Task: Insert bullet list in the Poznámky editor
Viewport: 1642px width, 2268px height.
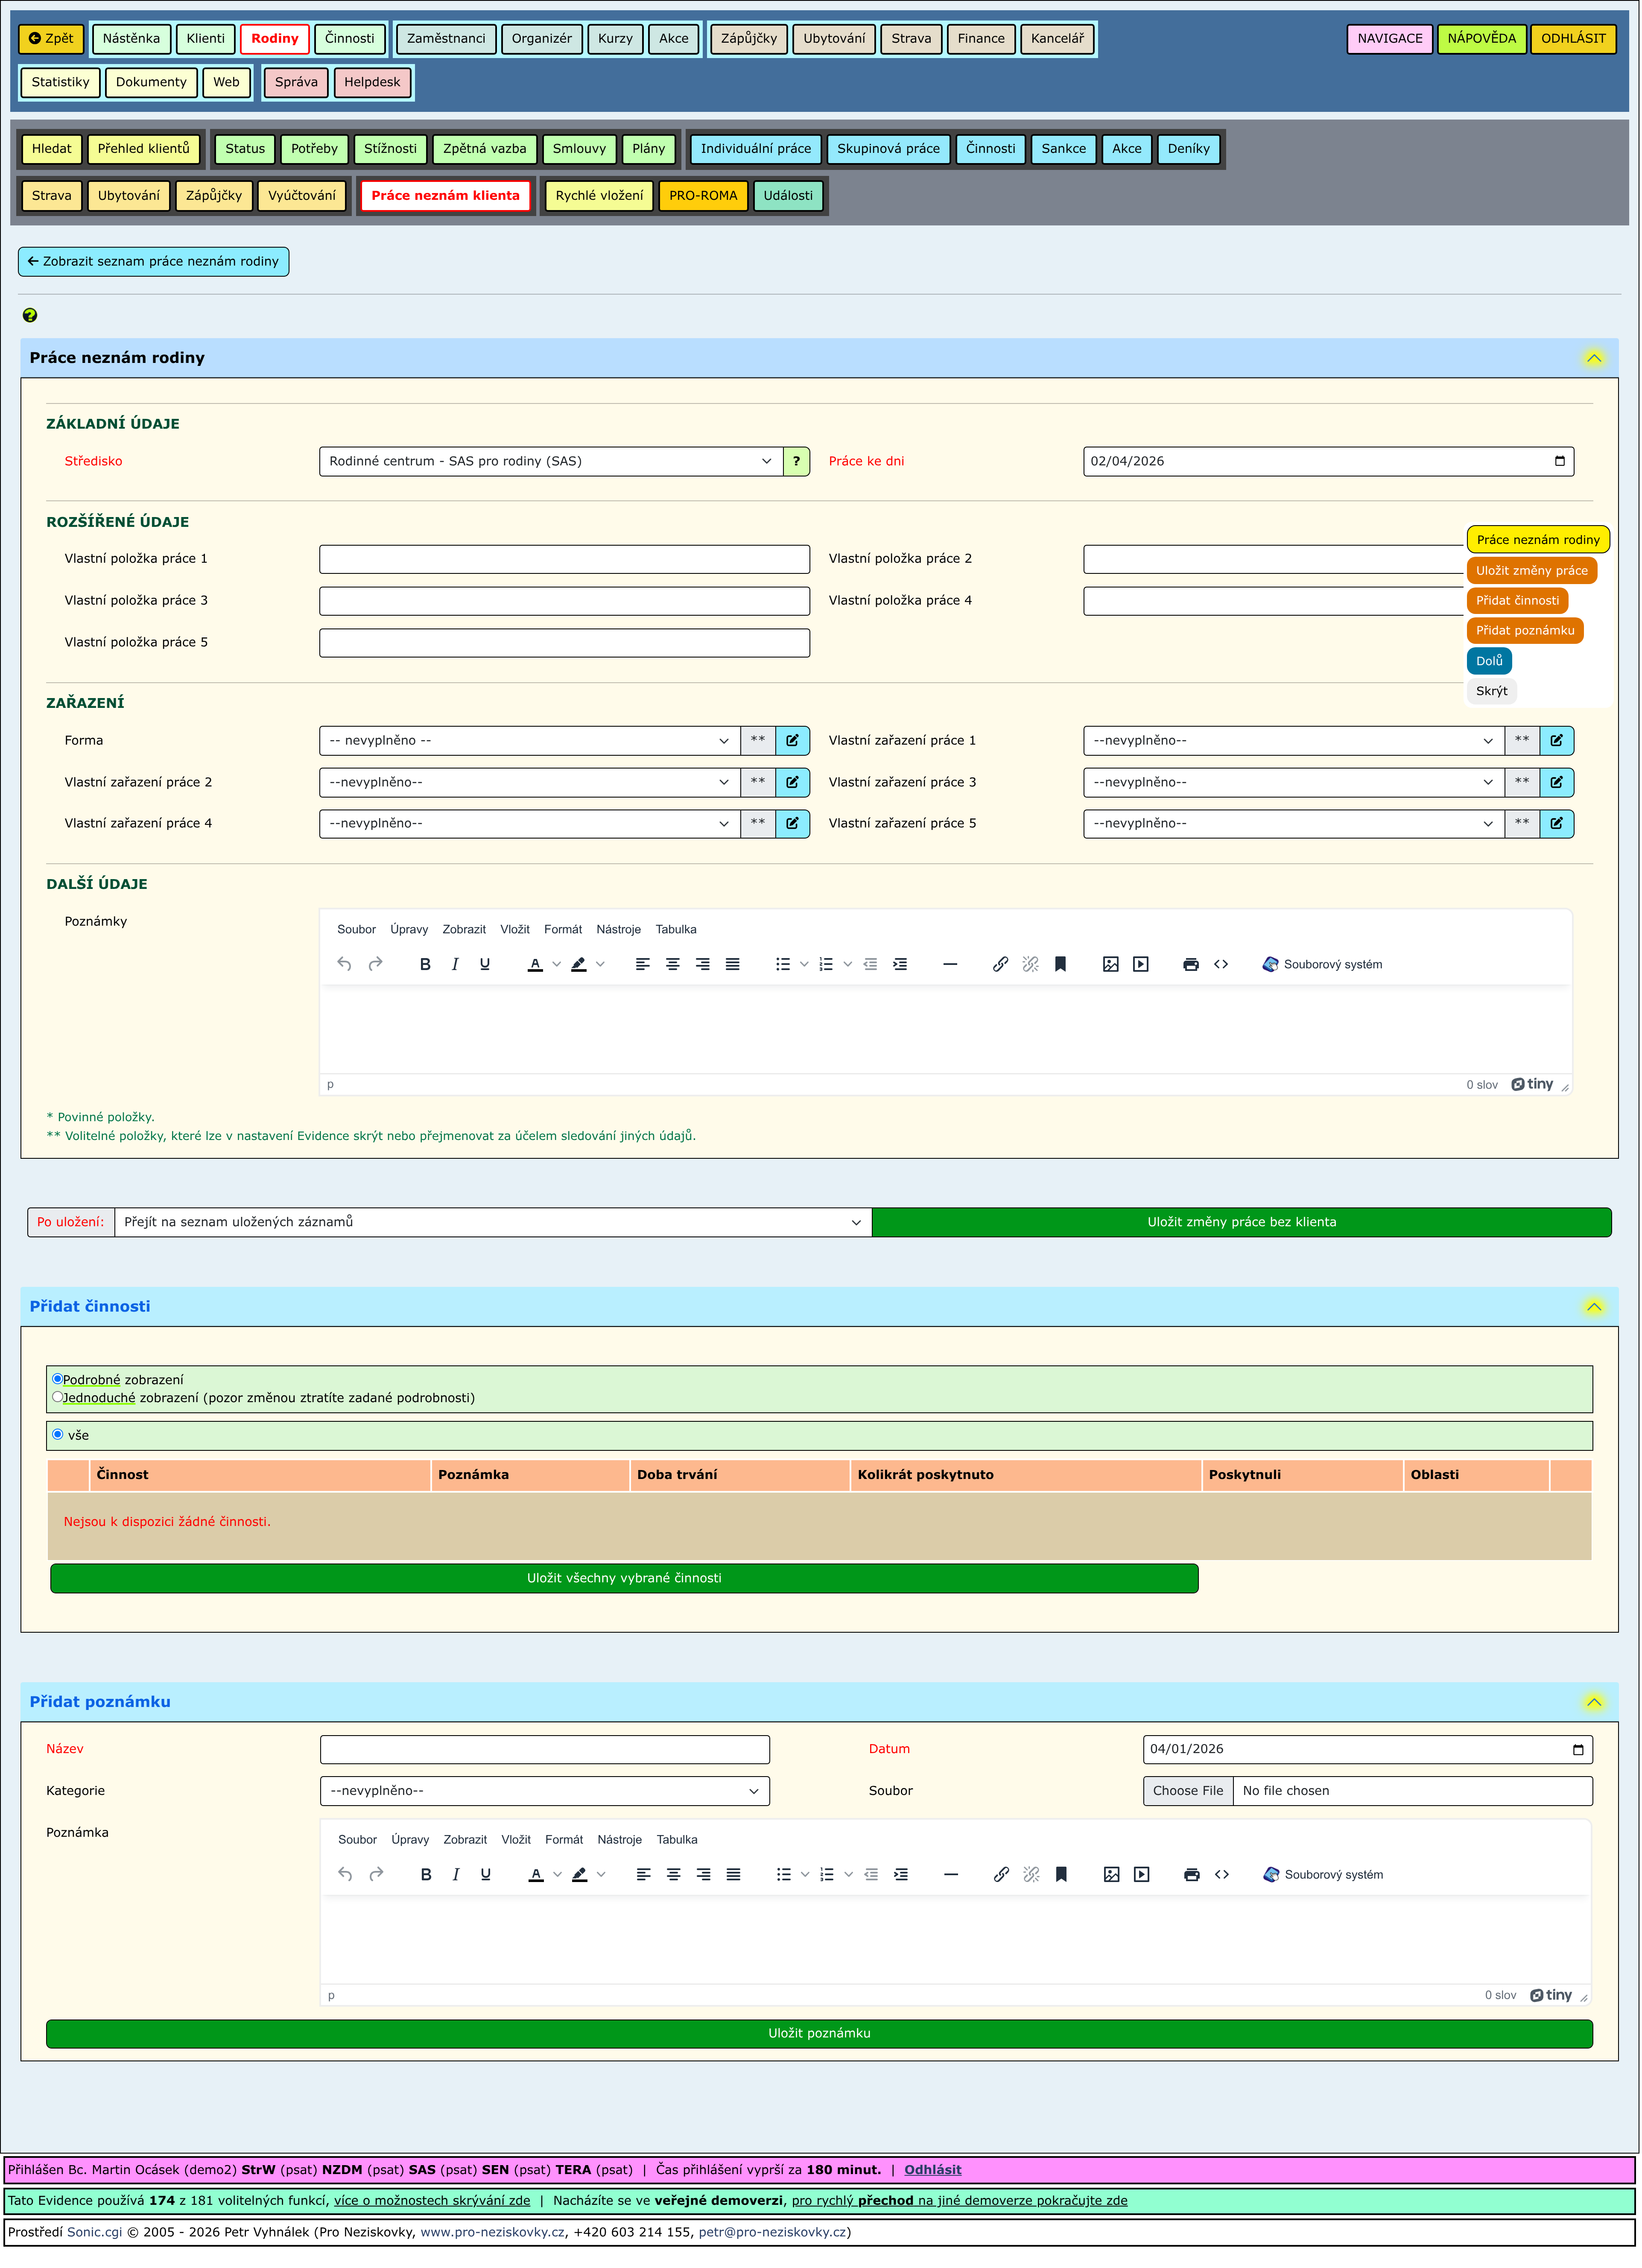Action: 783,965
